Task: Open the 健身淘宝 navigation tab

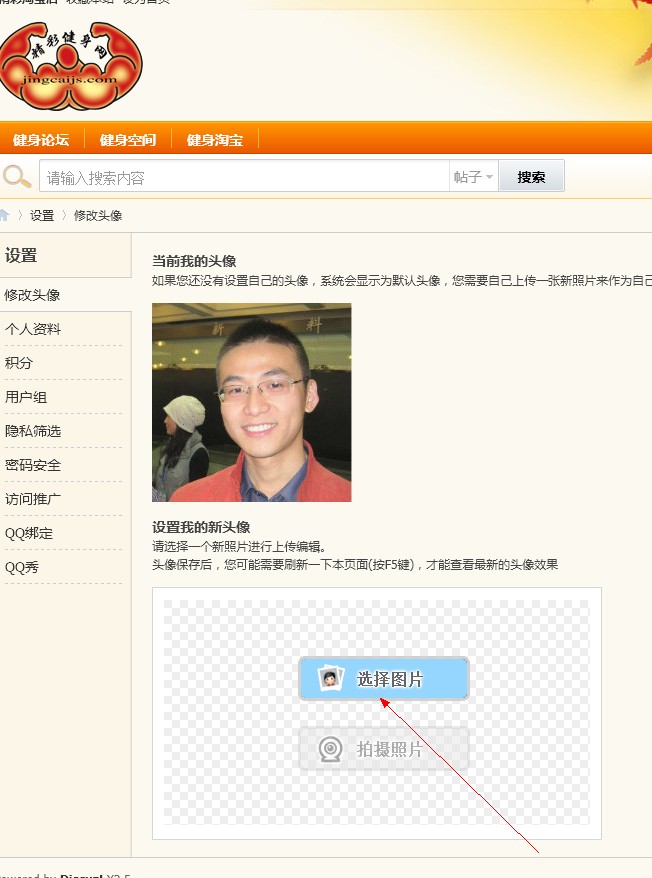Action: (x=215, y=139)
